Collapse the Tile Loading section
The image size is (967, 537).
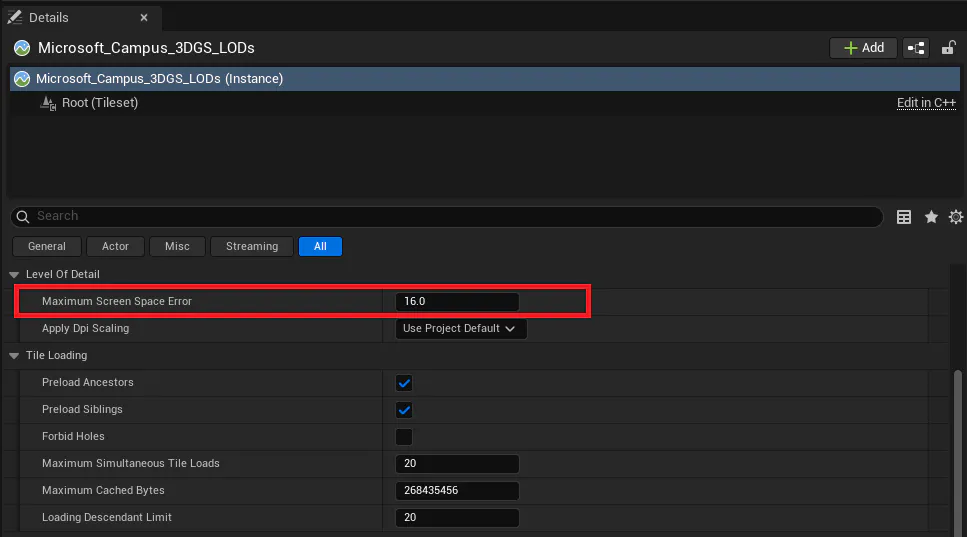14,356
